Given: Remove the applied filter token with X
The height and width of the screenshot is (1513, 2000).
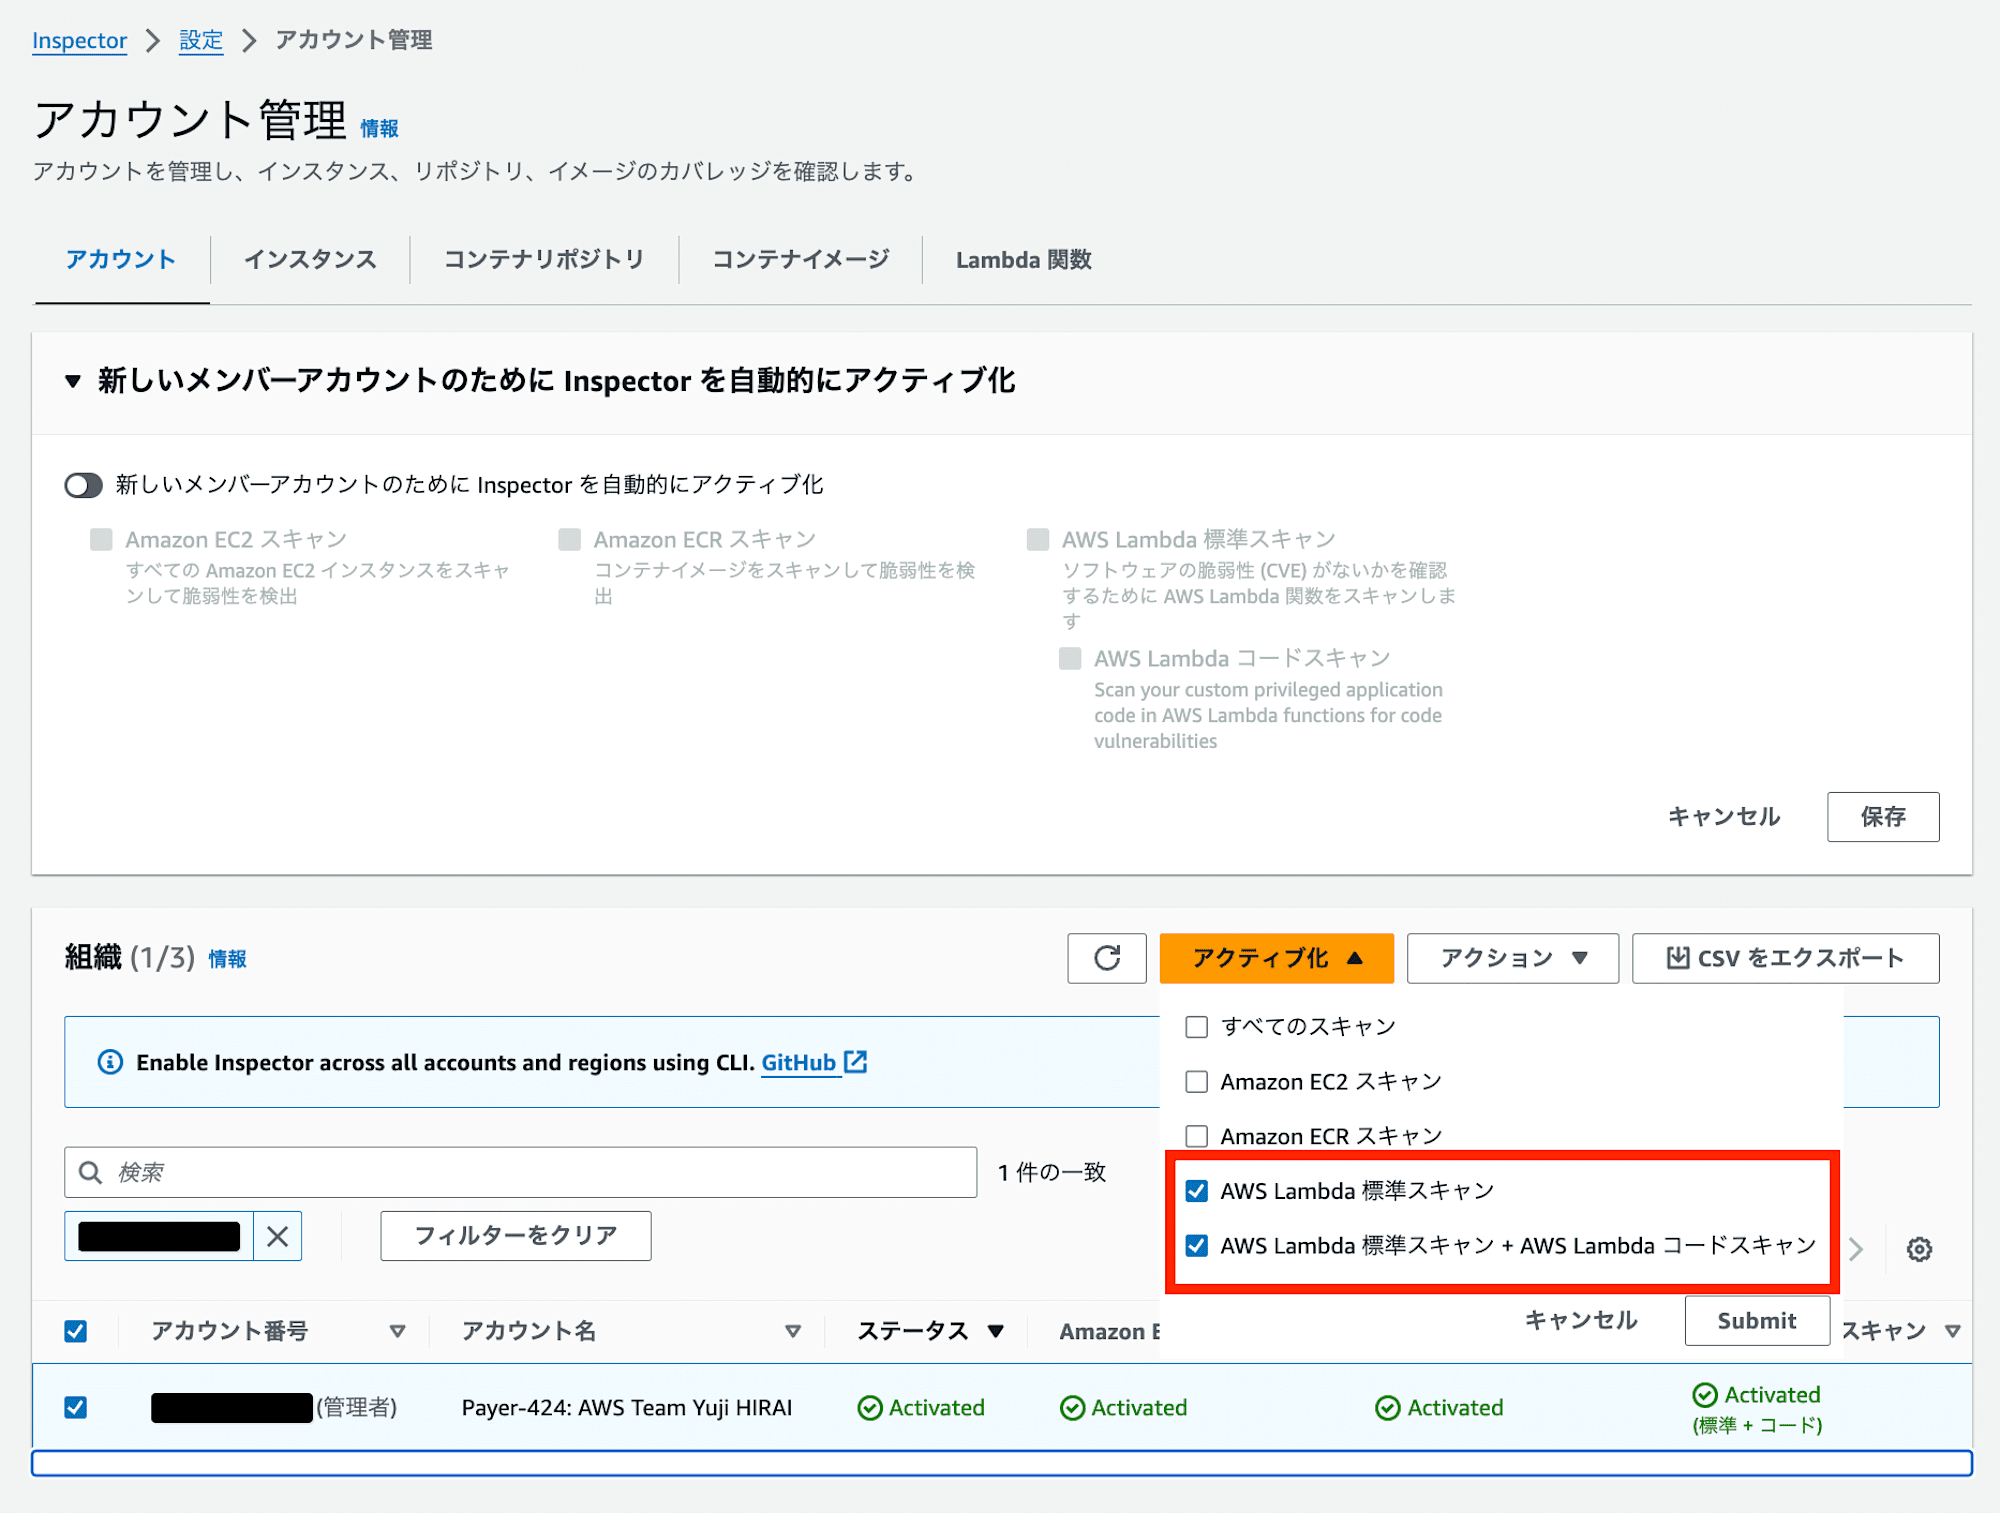Looking at the screenshot, I should [278, 1236].
